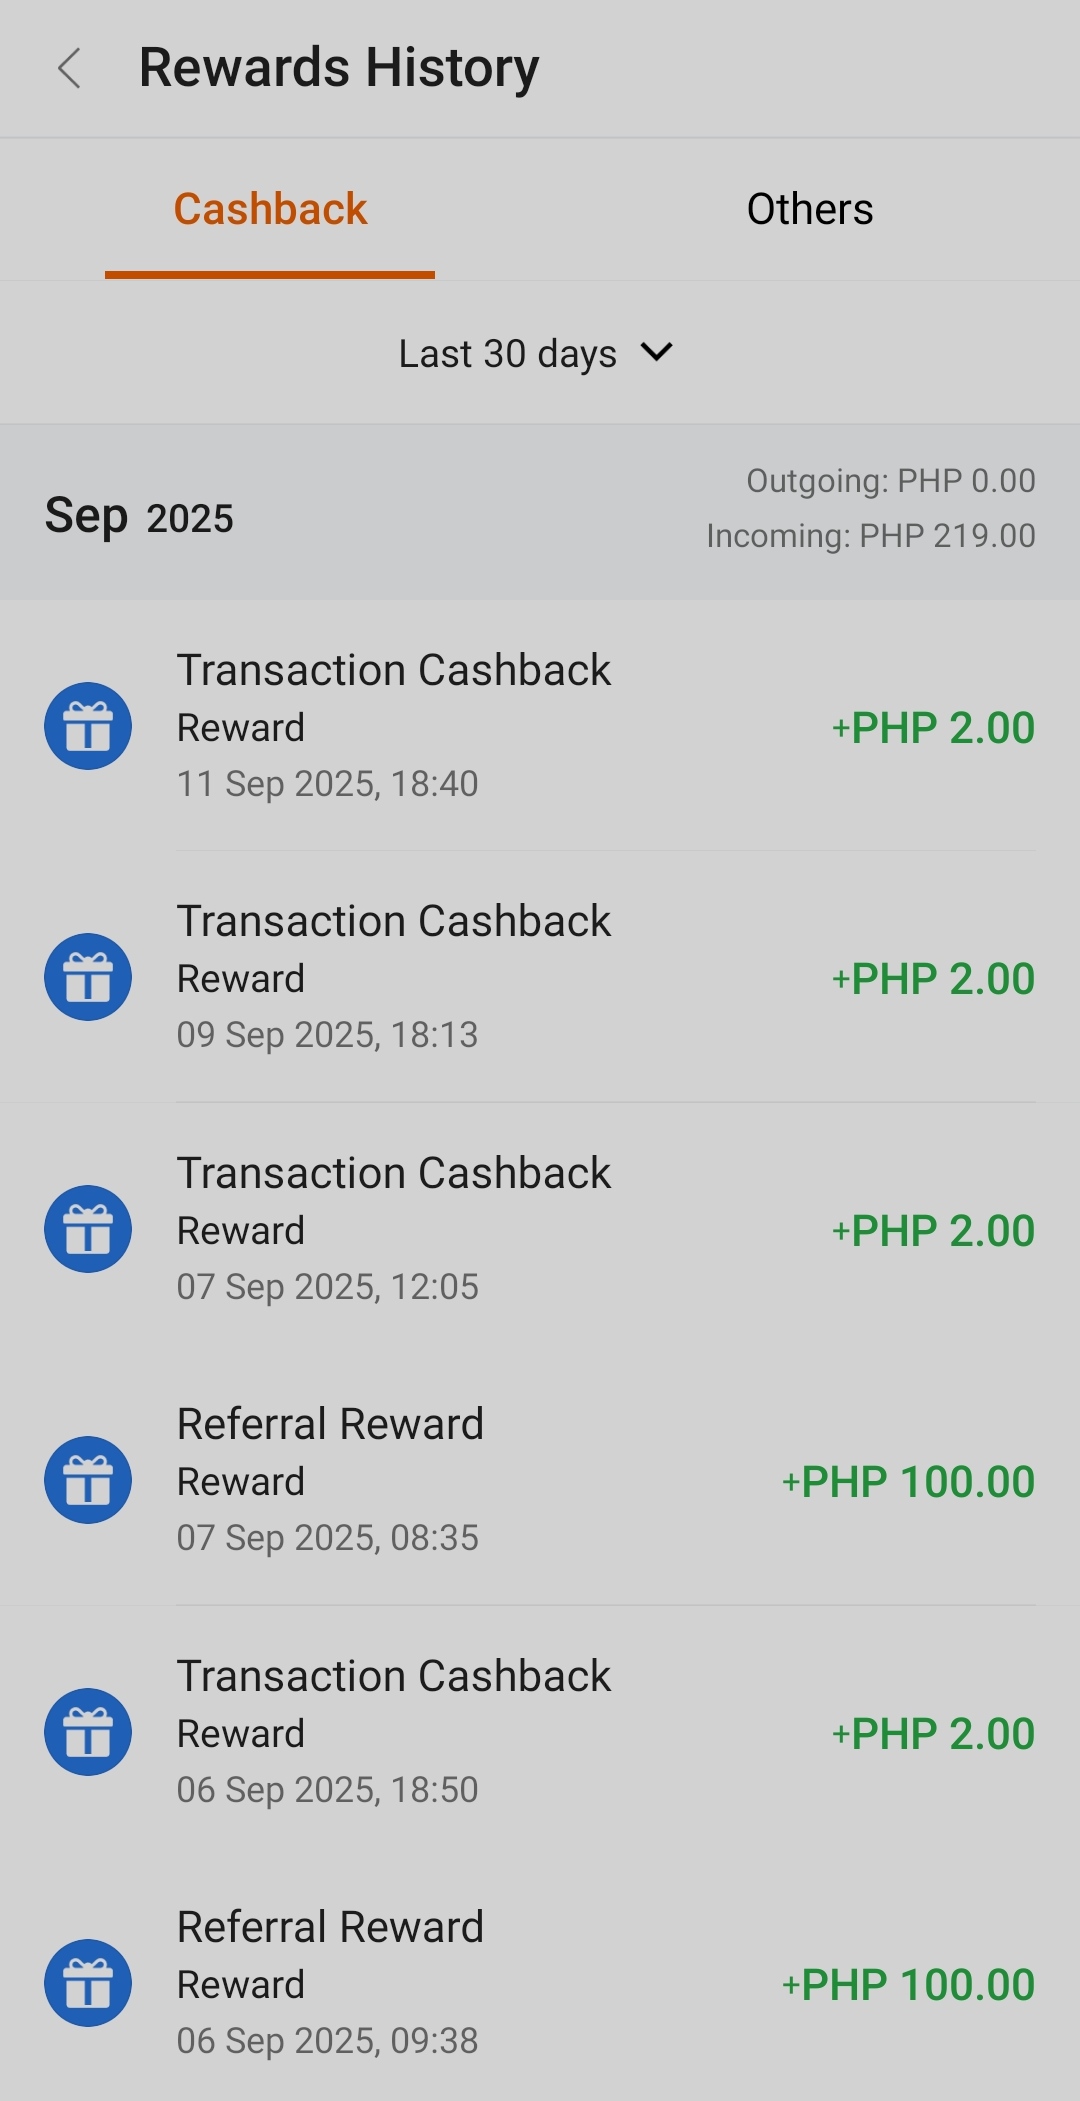Viewport: 1080px width, 2101px height.
Task: Open Referral Reward from 06 Sep 09:38
Action: click(x=330, y=1928)
